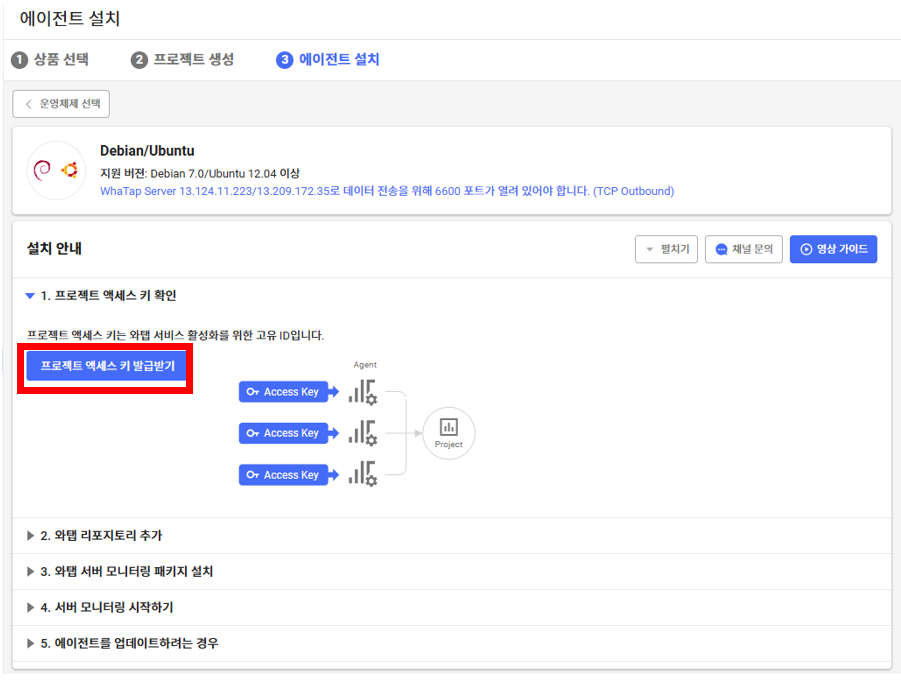Click the 프로젝트 액세스 키는 description sentence

[175, 335]
